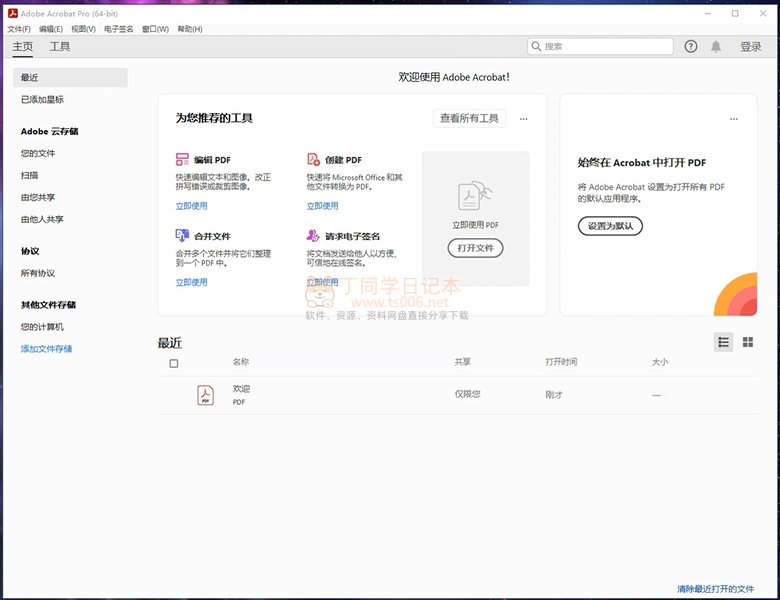Open the help question mark icon

click(x=691, y=47)
